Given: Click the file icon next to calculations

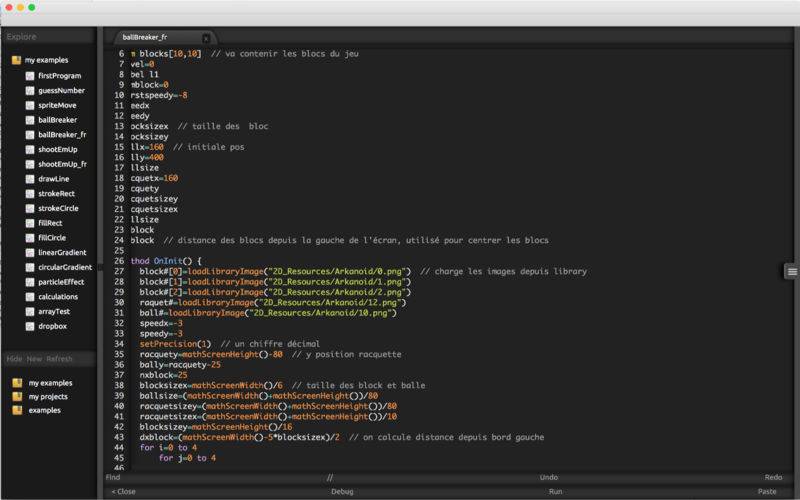Looking at the screenshot, I should pyautogui.click(x=30, y=297).
